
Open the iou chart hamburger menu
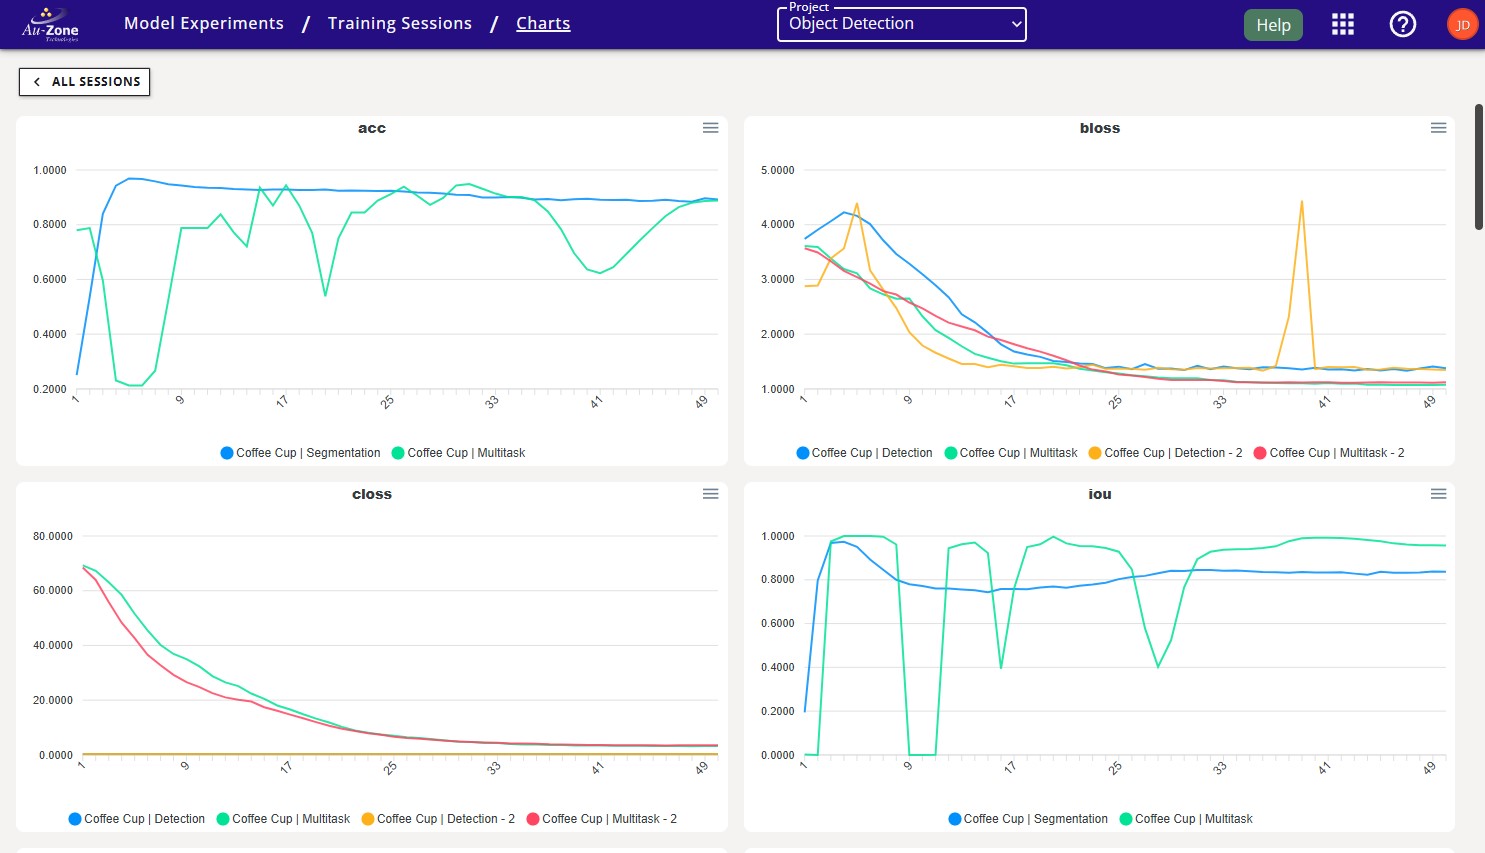click(1438, 494)
